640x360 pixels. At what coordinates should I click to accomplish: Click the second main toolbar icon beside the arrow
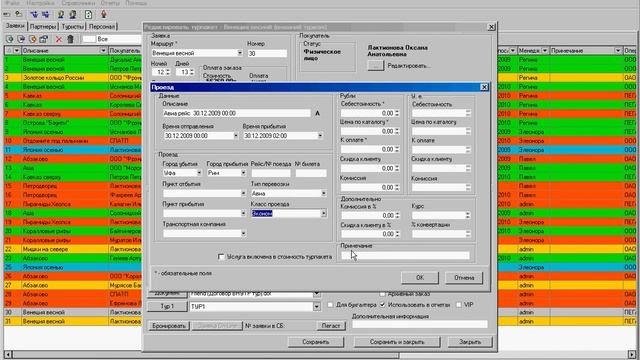[x=18, y=15]
